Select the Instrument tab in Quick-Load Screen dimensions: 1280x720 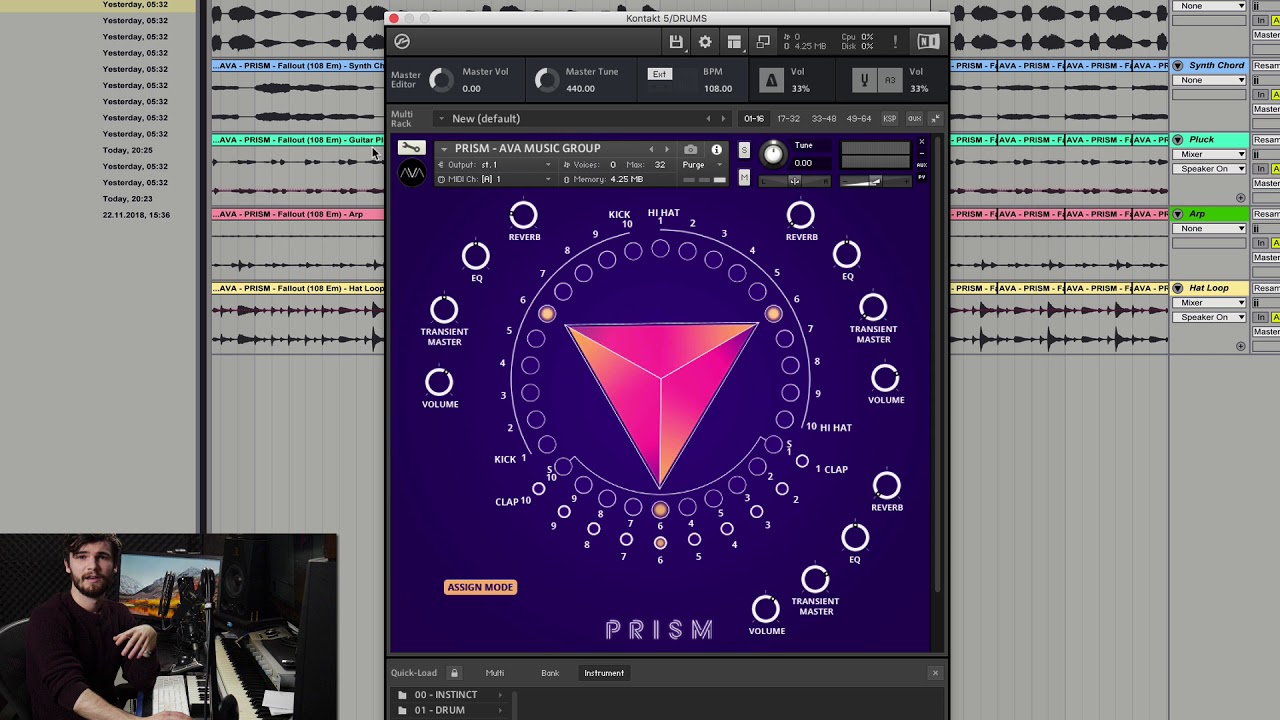click(x=604, y=673)
